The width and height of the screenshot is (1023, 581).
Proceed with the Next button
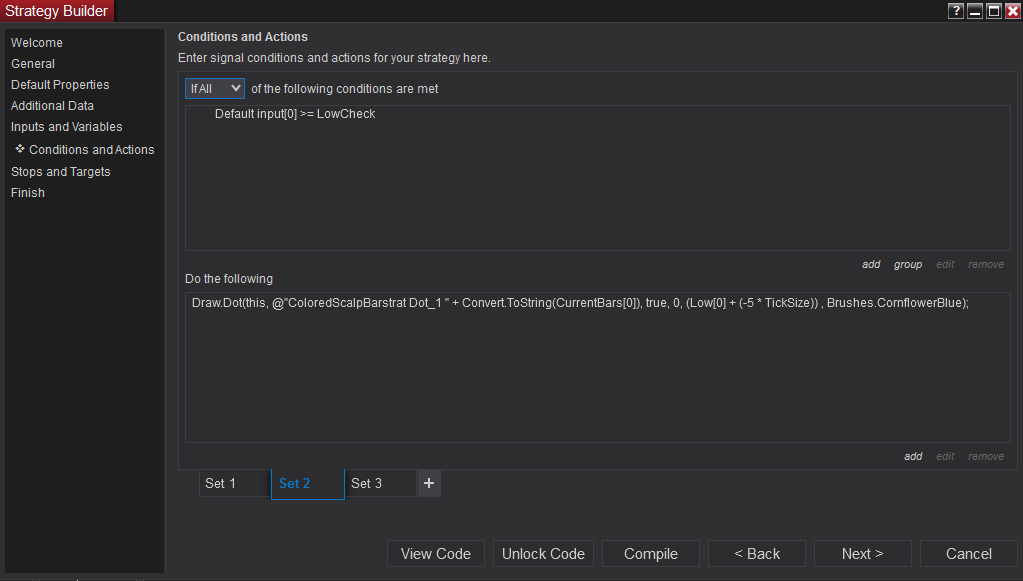pyautogui.click(x=862, y=554)
